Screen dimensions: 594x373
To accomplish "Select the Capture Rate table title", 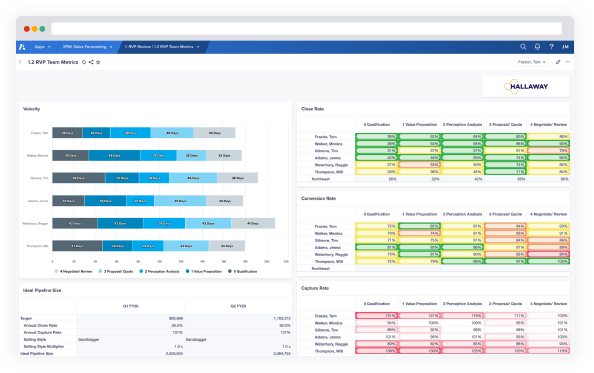I will [x=315, y=288].
